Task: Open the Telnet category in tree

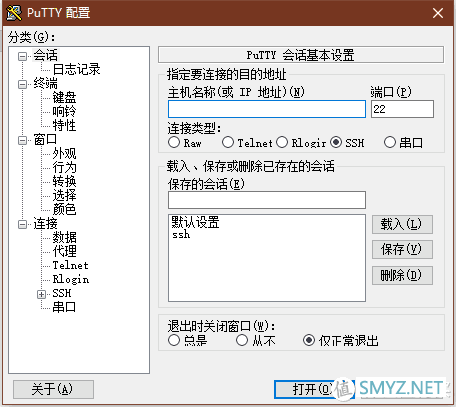Action: [70, 265]
